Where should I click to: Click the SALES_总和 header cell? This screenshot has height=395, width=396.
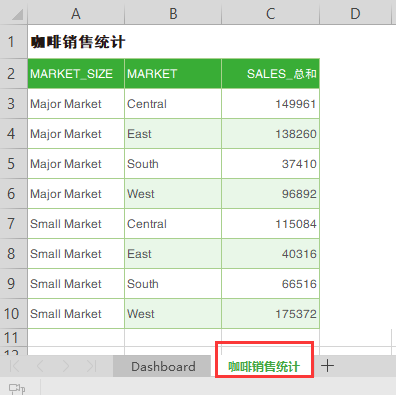pos(270,74)
